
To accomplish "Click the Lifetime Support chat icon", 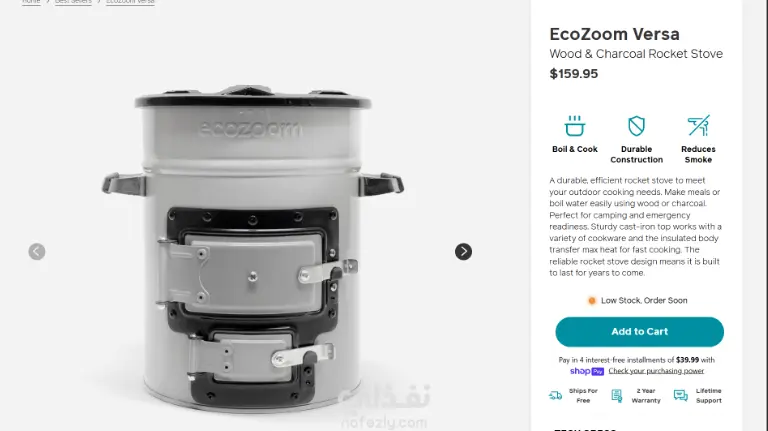I will pyautogui.click(x=680, y=396).
